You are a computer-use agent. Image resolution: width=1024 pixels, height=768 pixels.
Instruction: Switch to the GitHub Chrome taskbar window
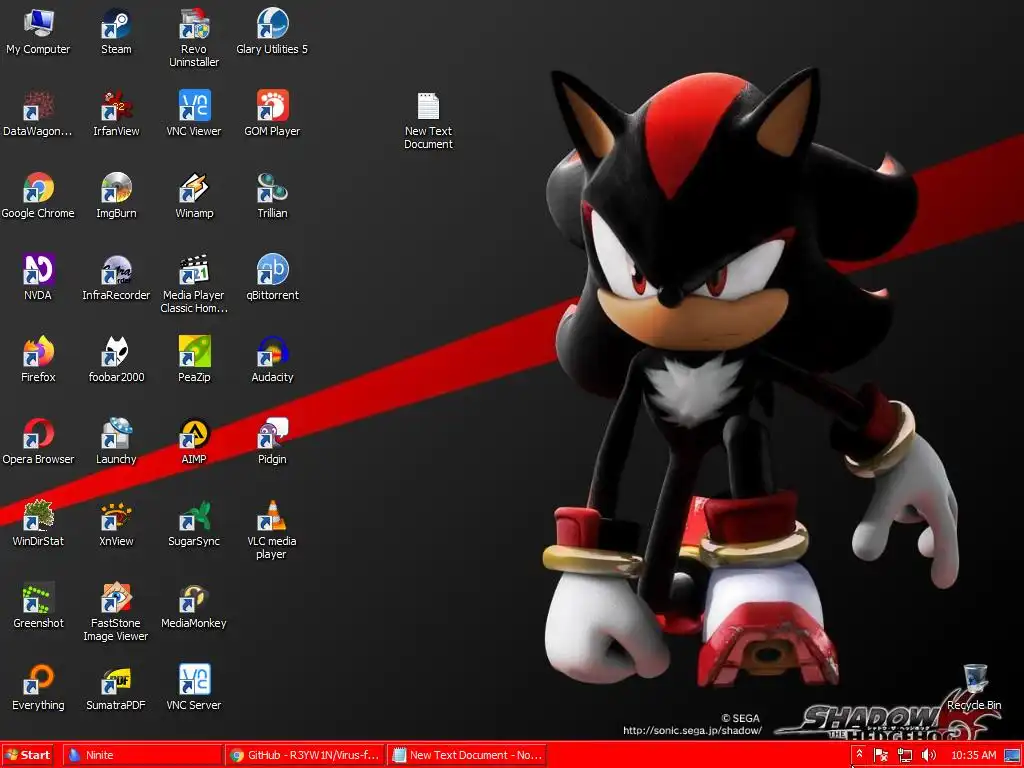coord(306,755)
